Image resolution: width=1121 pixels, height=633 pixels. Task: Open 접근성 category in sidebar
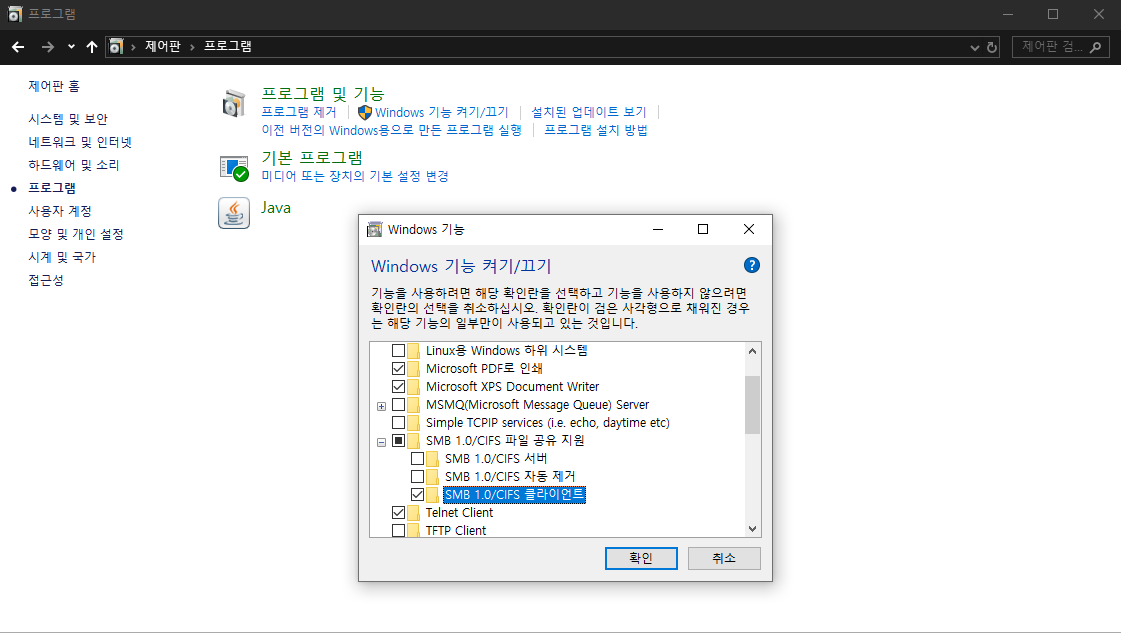(x=46, y=280)
